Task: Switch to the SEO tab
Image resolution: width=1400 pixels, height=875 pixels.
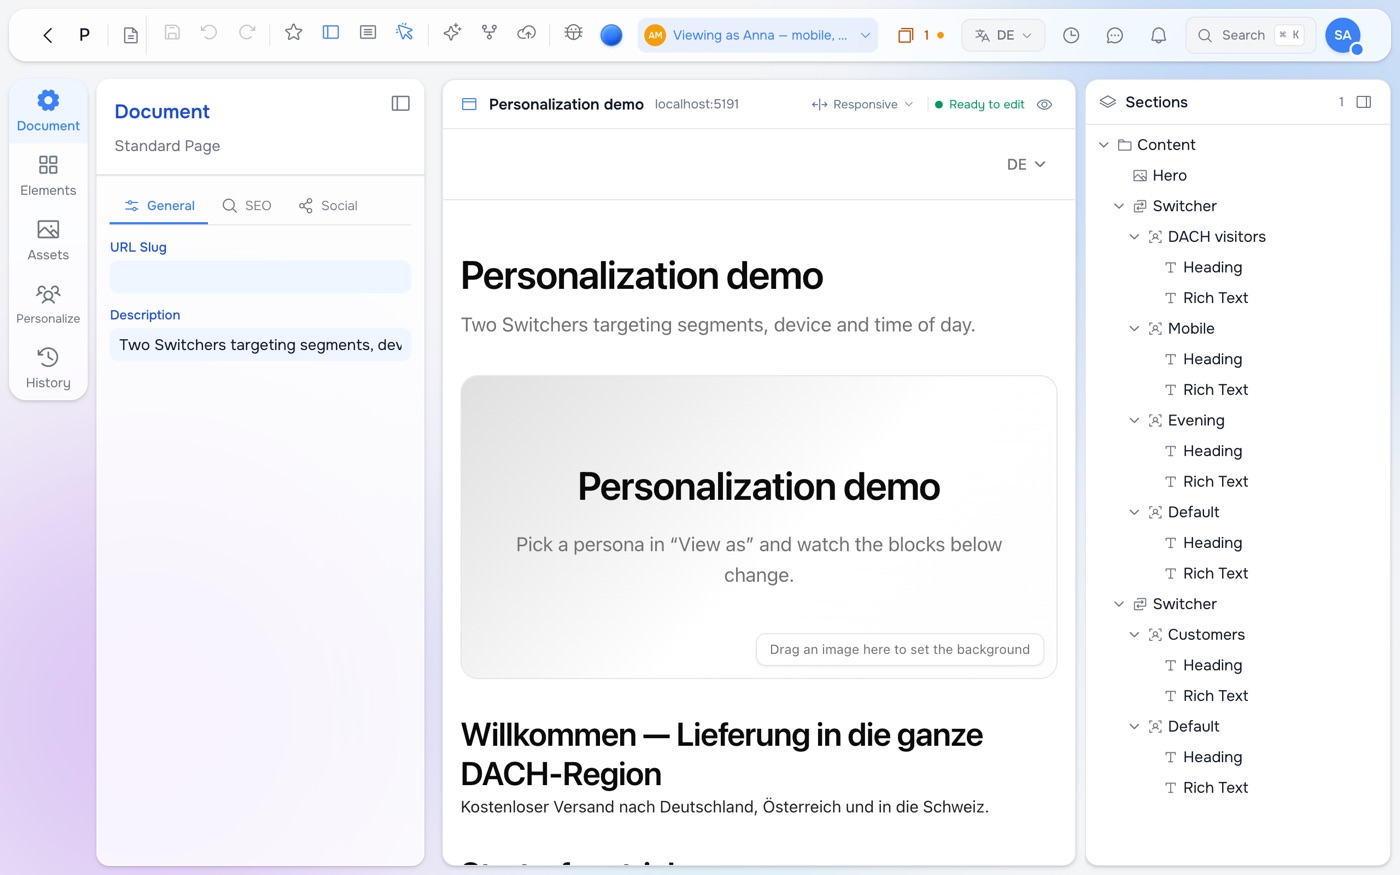Action: tap(247, 205)
